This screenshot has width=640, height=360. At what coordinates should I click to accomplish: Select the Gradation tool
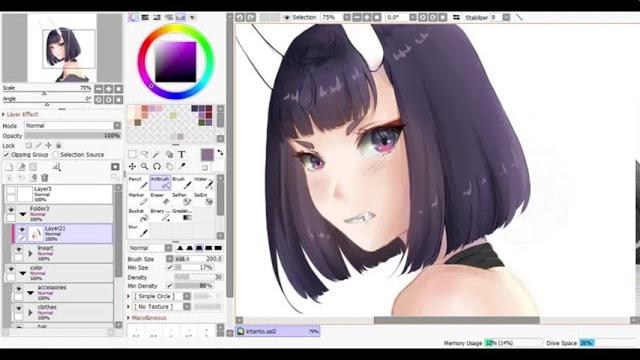182,215
